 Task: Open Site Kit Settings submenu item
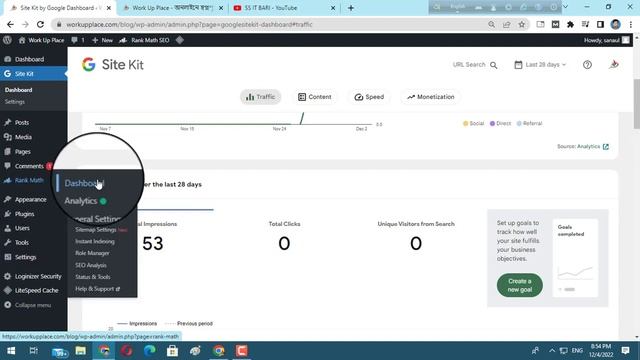tap(15, 102)
